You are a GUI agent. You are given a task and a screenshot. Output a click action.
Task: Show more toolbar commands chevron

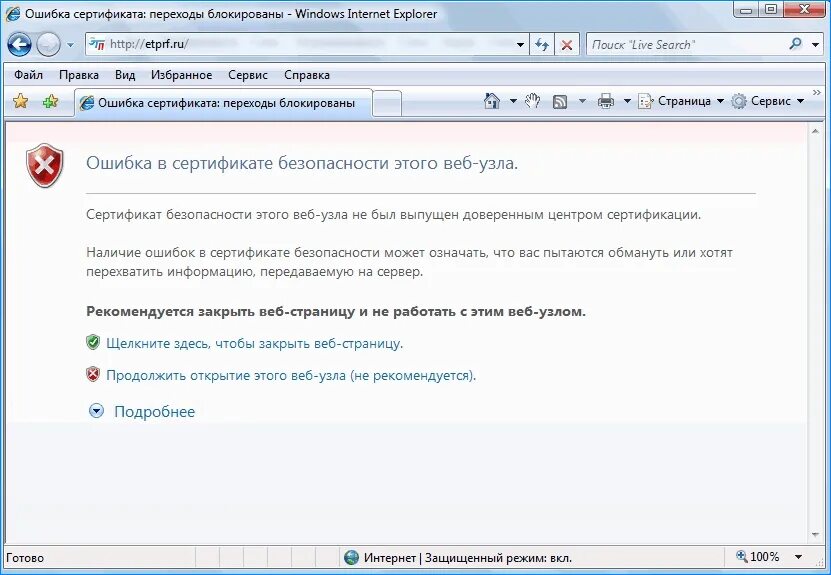click(x=816, y=92)
